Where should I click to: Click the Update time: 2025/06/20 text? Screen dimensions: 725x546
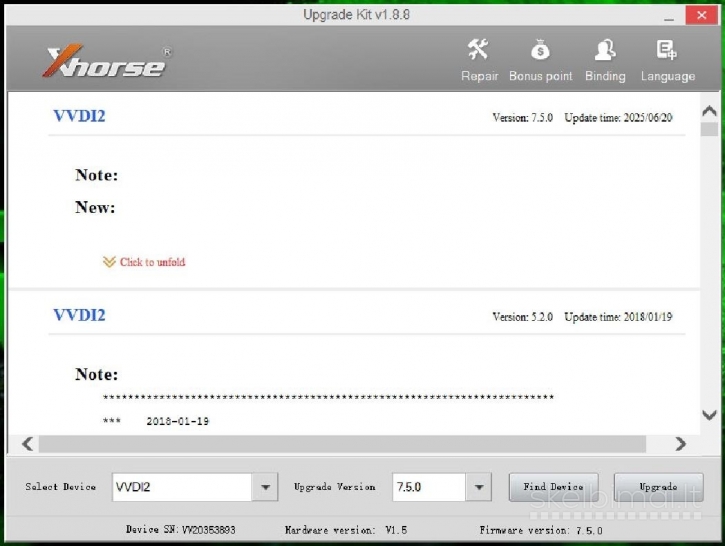click(x=618, y=118)
